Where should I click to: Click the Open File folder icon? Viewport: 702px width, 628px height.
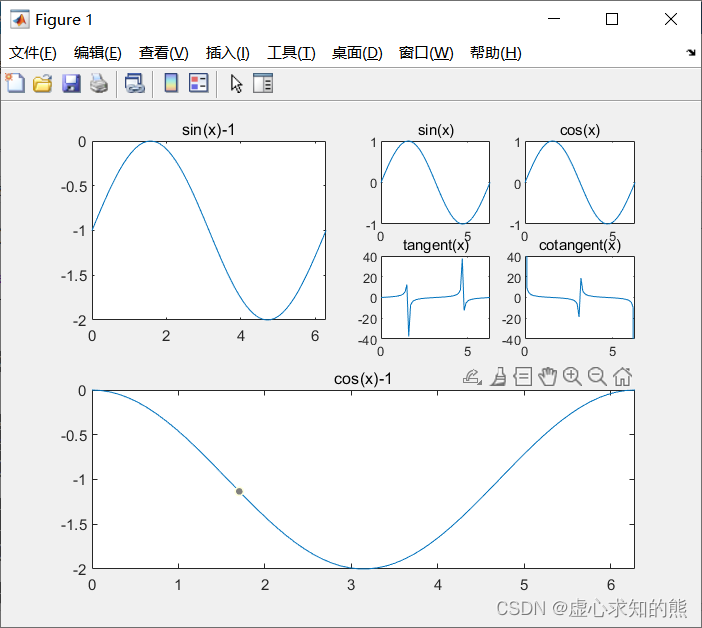43,84
